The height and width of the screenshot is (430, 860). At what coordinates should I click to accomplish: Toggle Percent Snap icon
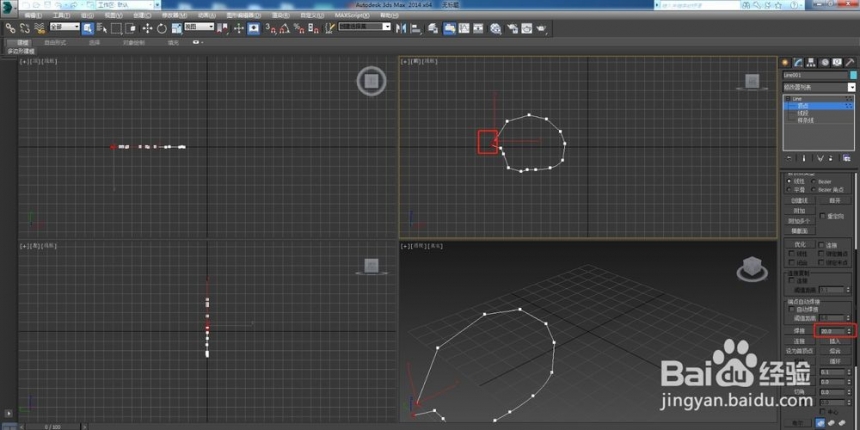click(299, 28)
